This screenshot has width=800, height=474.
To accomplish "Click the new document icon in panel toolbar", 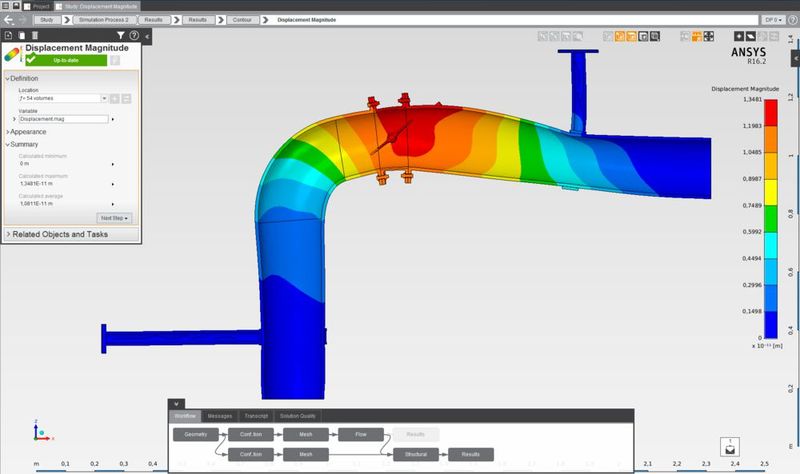I will coord(8,35).
